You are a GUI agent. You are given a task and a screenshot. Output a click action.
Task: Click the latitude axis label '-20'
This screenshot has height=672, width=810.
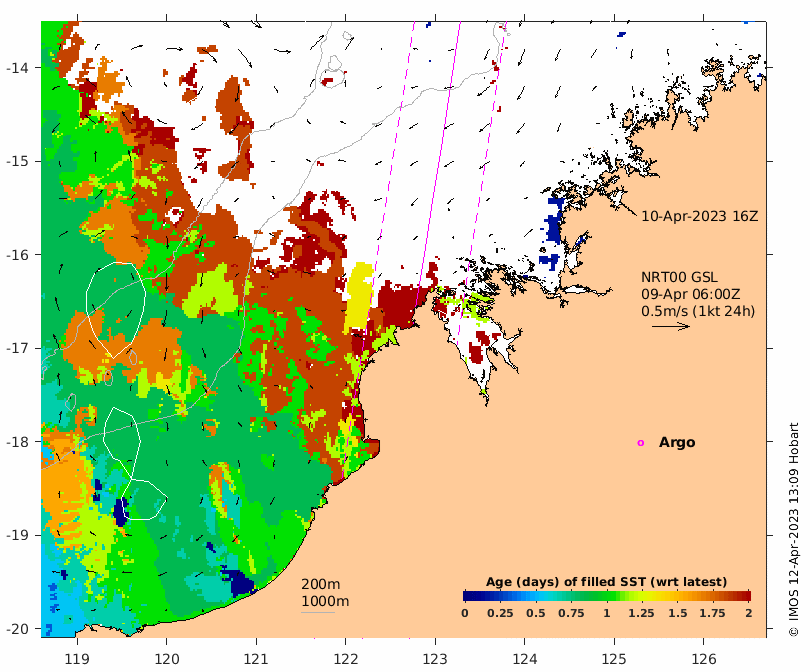click(x=17, y=629)
